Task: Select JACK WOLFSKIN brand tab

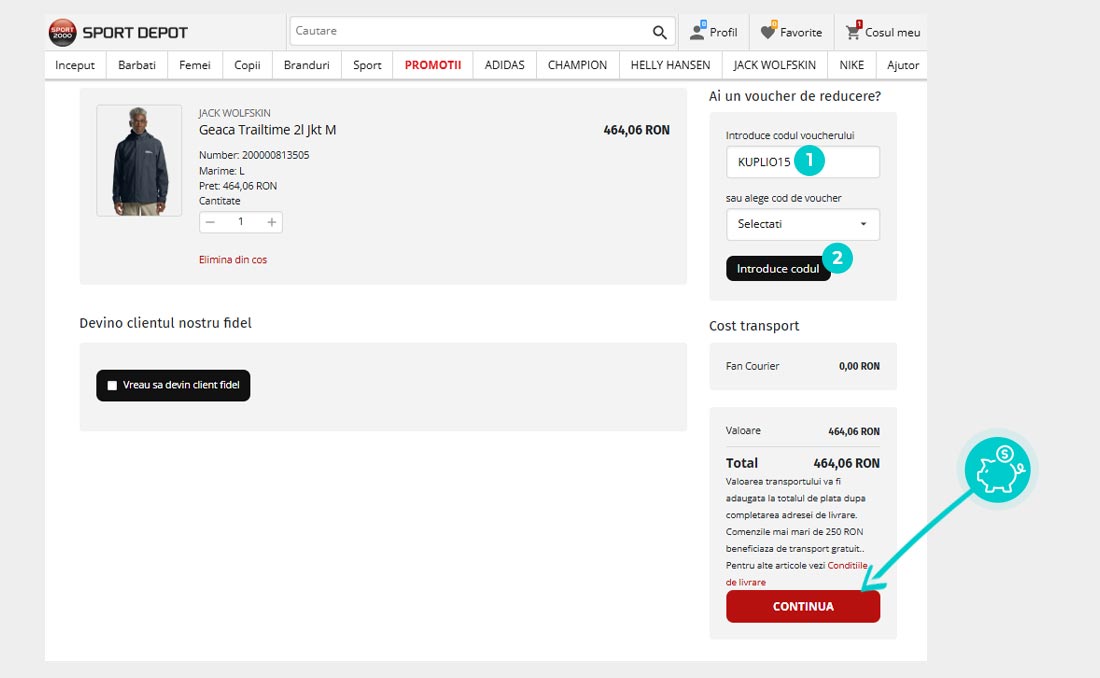Action: click(x=774, y=65)
